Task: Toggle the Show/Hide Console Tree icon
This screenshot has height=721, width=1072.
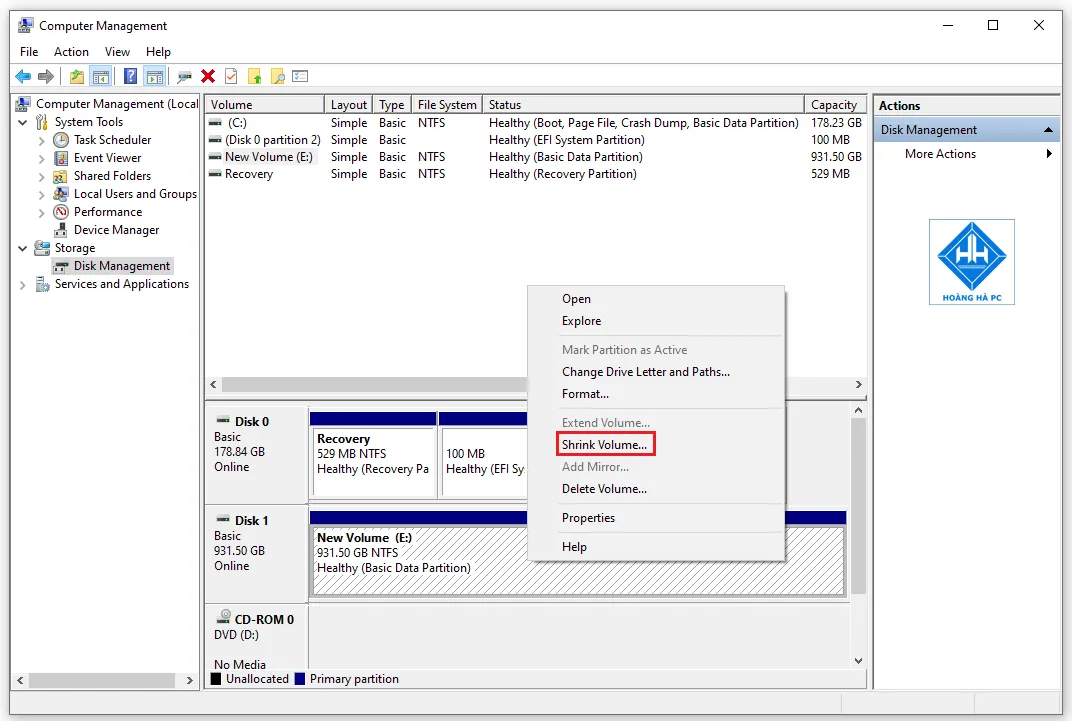Action: [x=101, y=77]
